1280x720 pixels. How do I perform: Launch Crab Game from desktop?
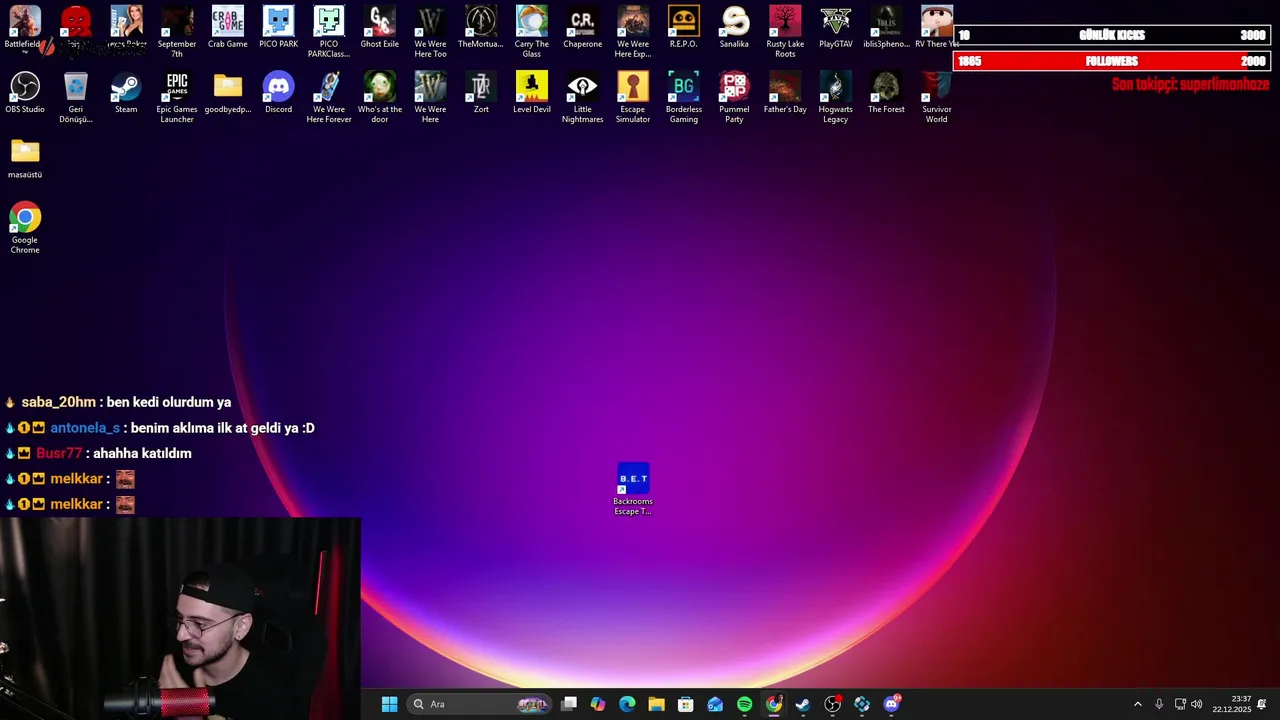[228, 27]
